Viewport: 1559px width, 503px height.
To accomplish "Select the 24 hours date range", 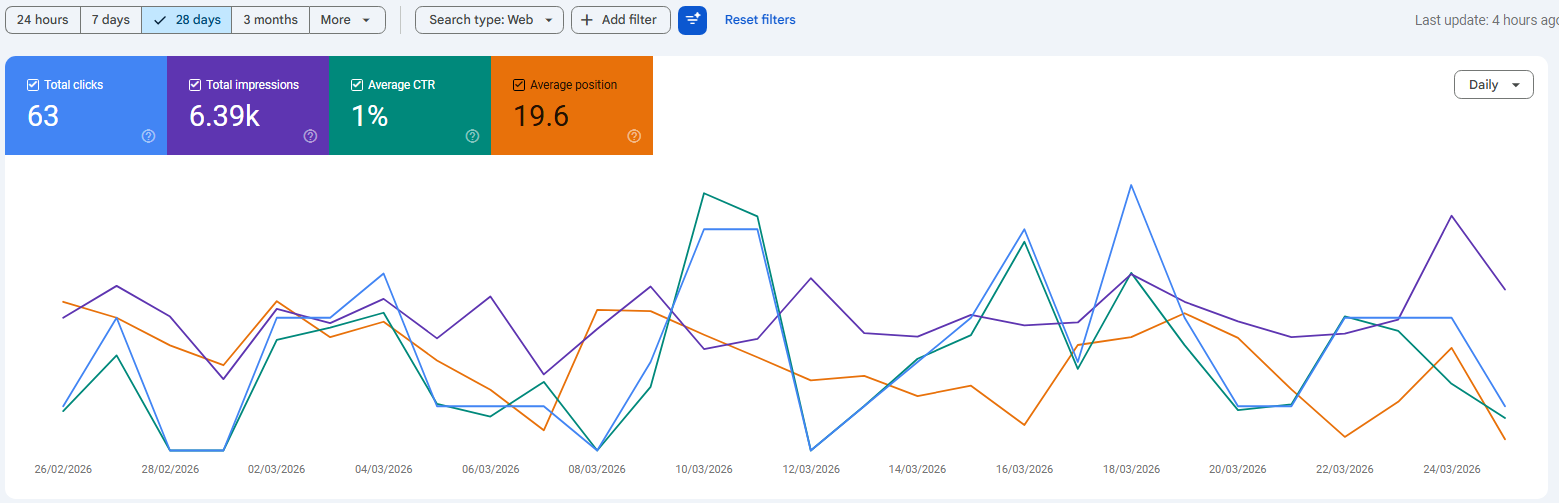I will click(x=43, y=20).
